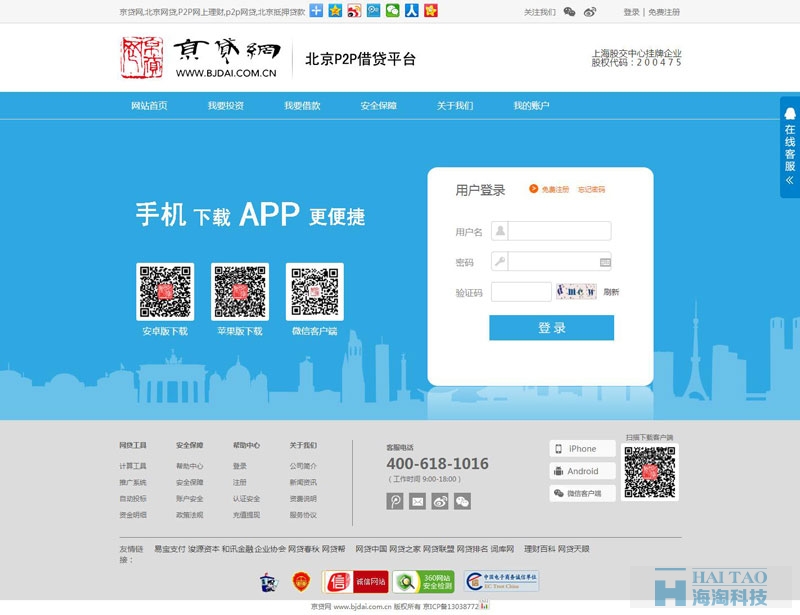
Task: Open 政策法规 footer link
Action: [189, 515]
